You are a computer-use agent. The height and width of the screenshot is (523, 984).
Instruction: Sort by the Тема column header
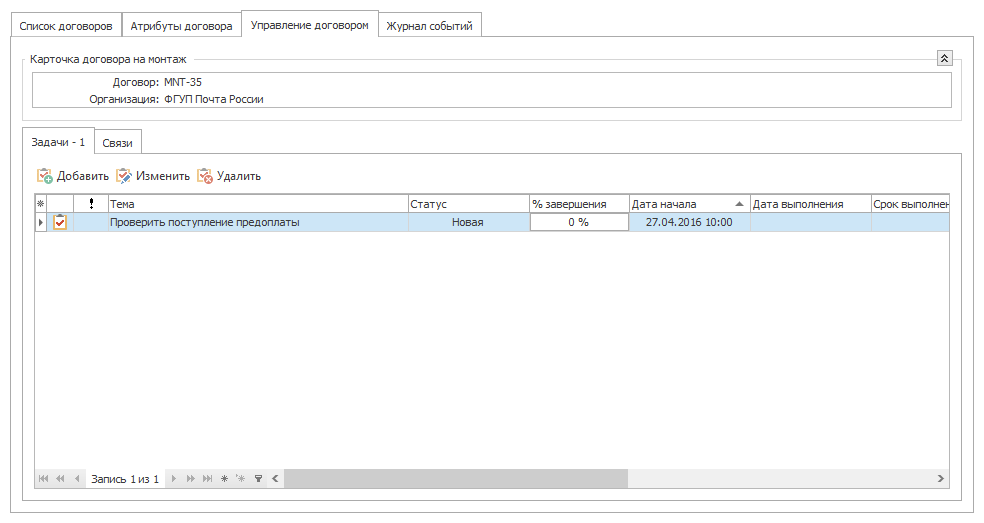pyautogui.click(x=258, y=203)
